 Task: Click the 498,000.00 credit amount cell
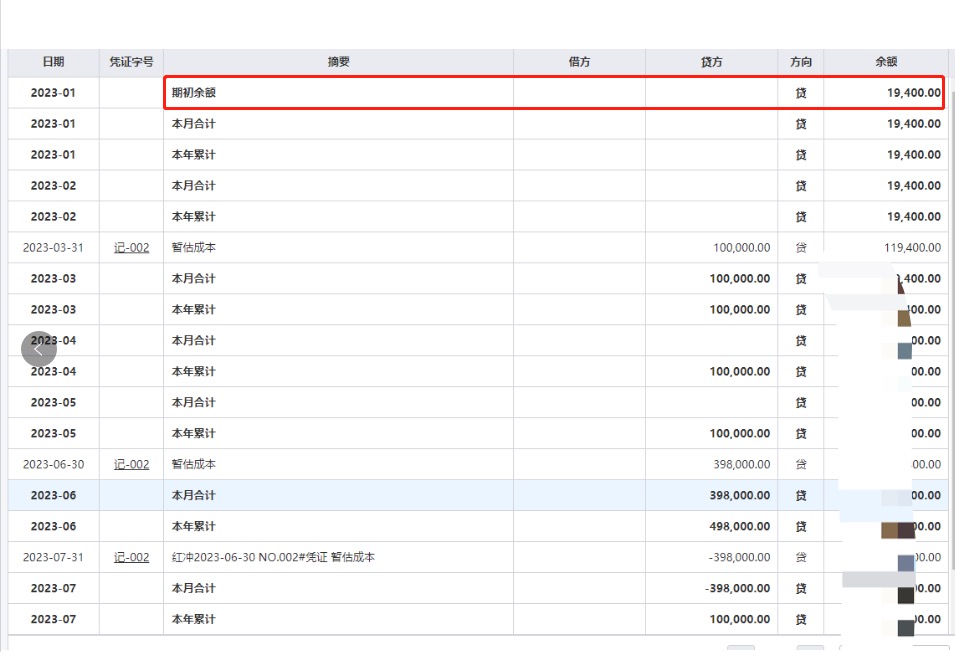(711, 526)
